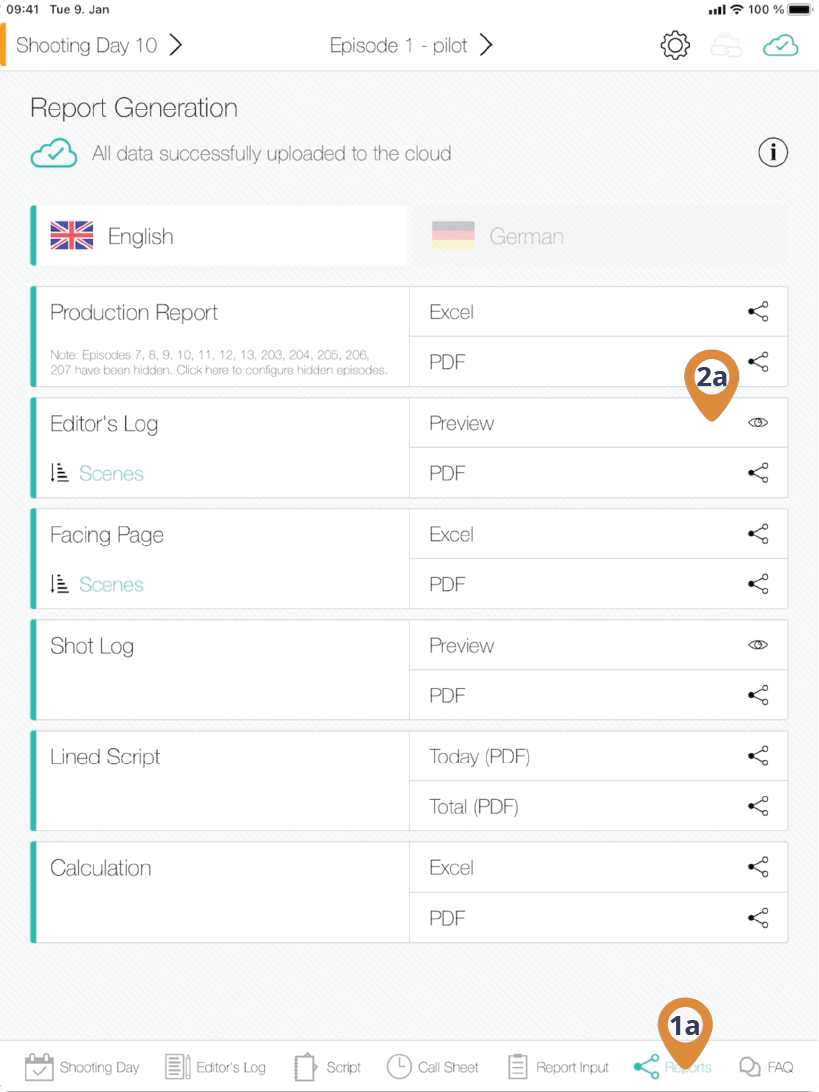Viewport: 819px width, 1092px height.
Task: Expand the Episode 1 - pilot selector
Action: click(x=411, y=45)
